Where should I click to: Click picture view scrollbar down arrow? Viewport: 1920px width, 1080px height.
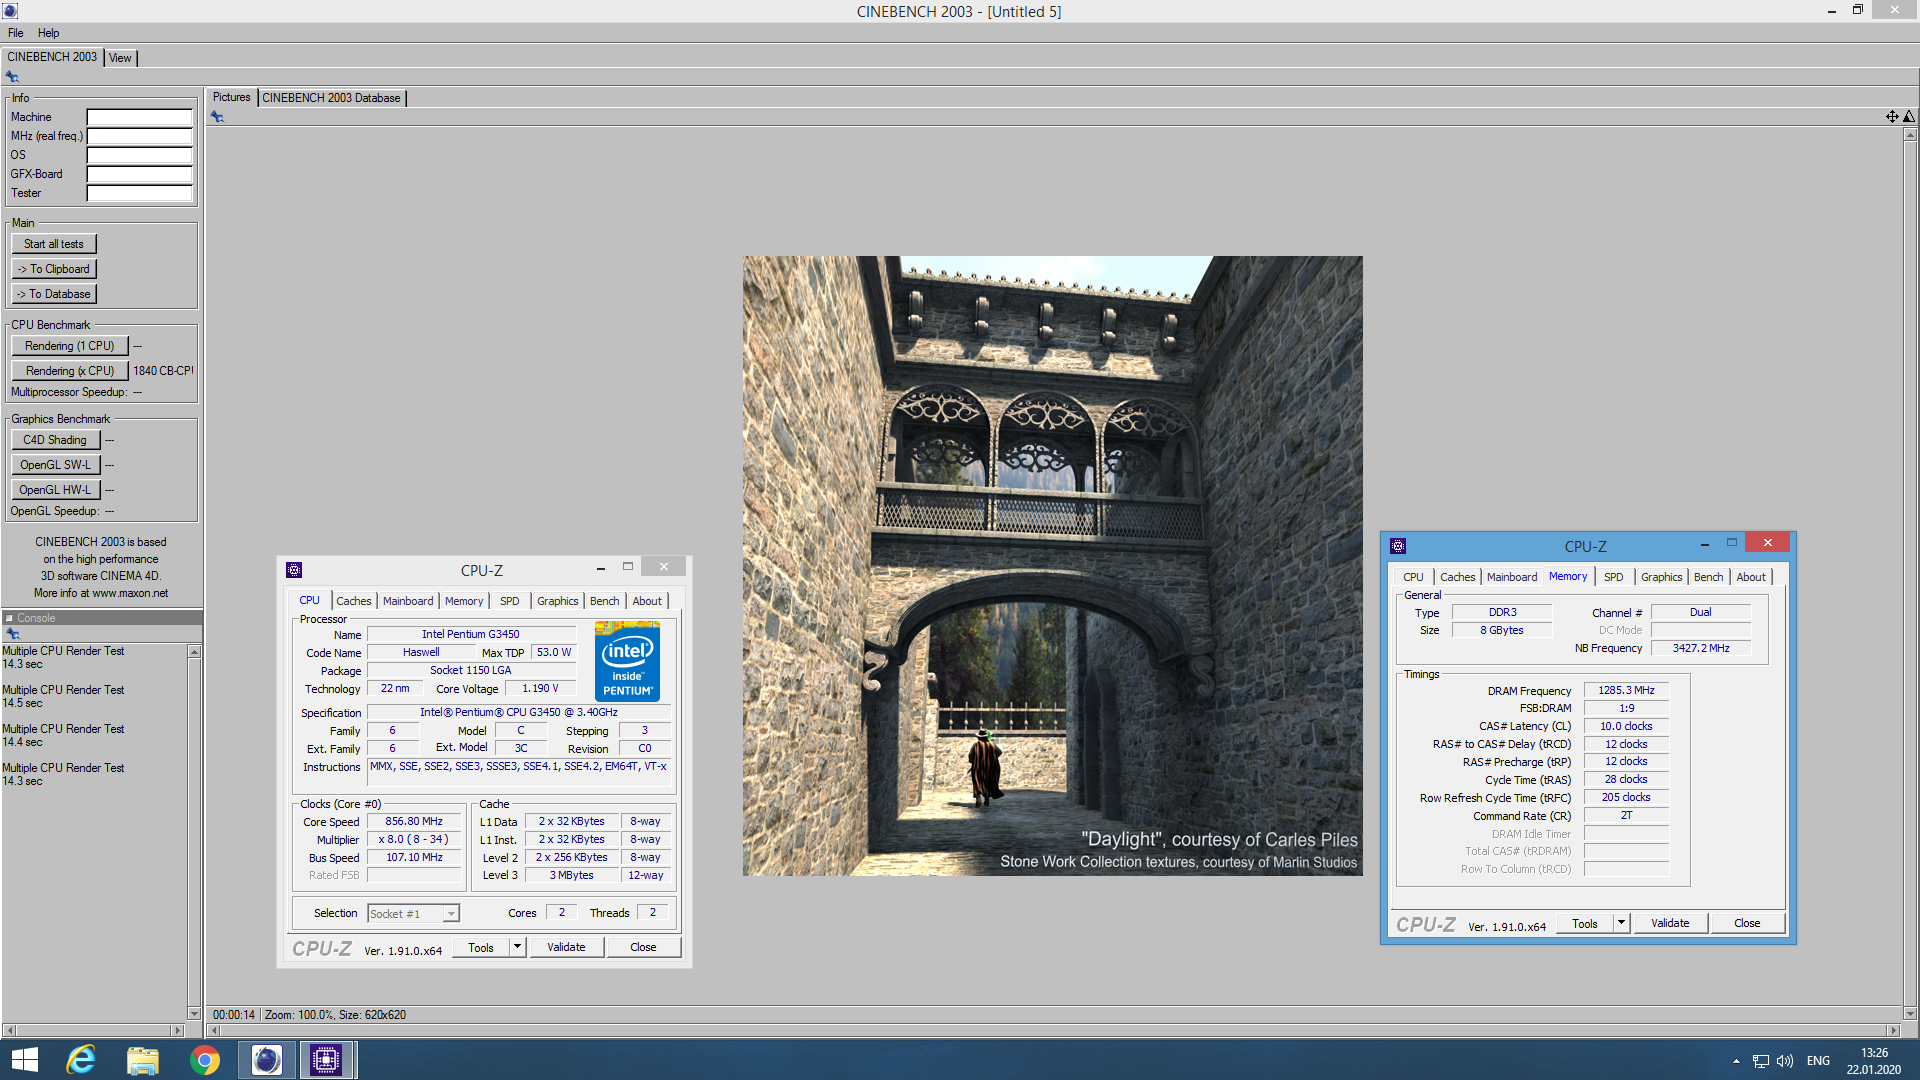click(x=1910, y=1013)
